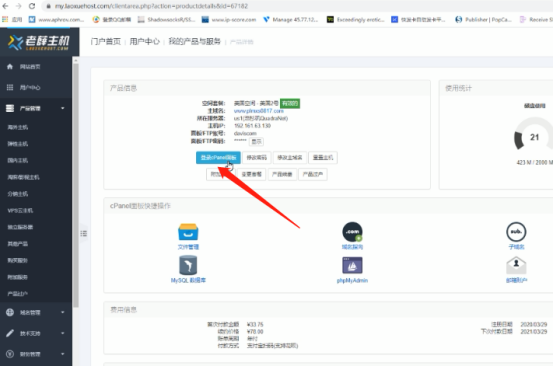Viewport: 554px width, 367px height.
Task: Click the sidebar vertical scrollbar
Action: point(75,184)
